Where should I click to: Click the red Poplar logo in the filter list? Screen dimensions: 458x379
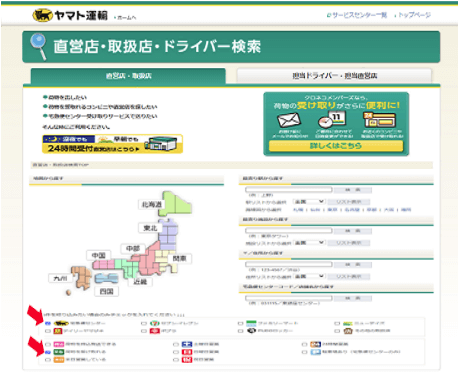[x=155, y=331]
